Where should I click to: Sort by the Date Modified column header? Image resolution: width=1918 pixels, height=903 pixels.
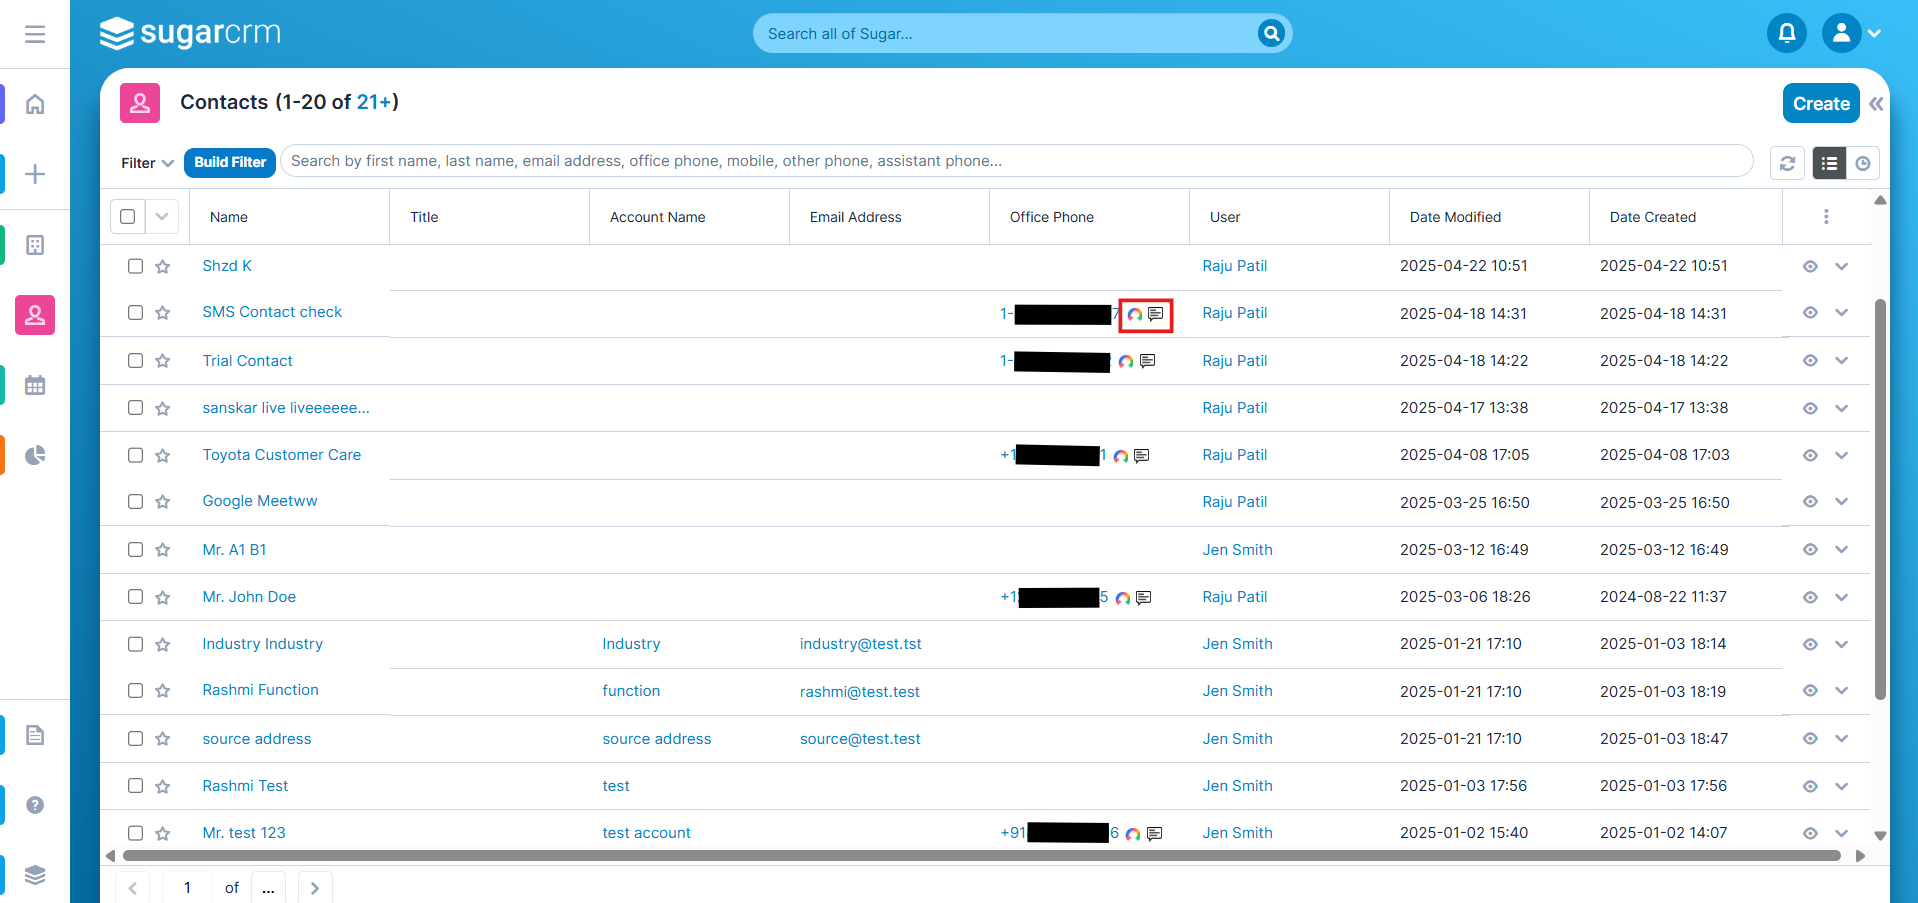(x=1456, y=217)
